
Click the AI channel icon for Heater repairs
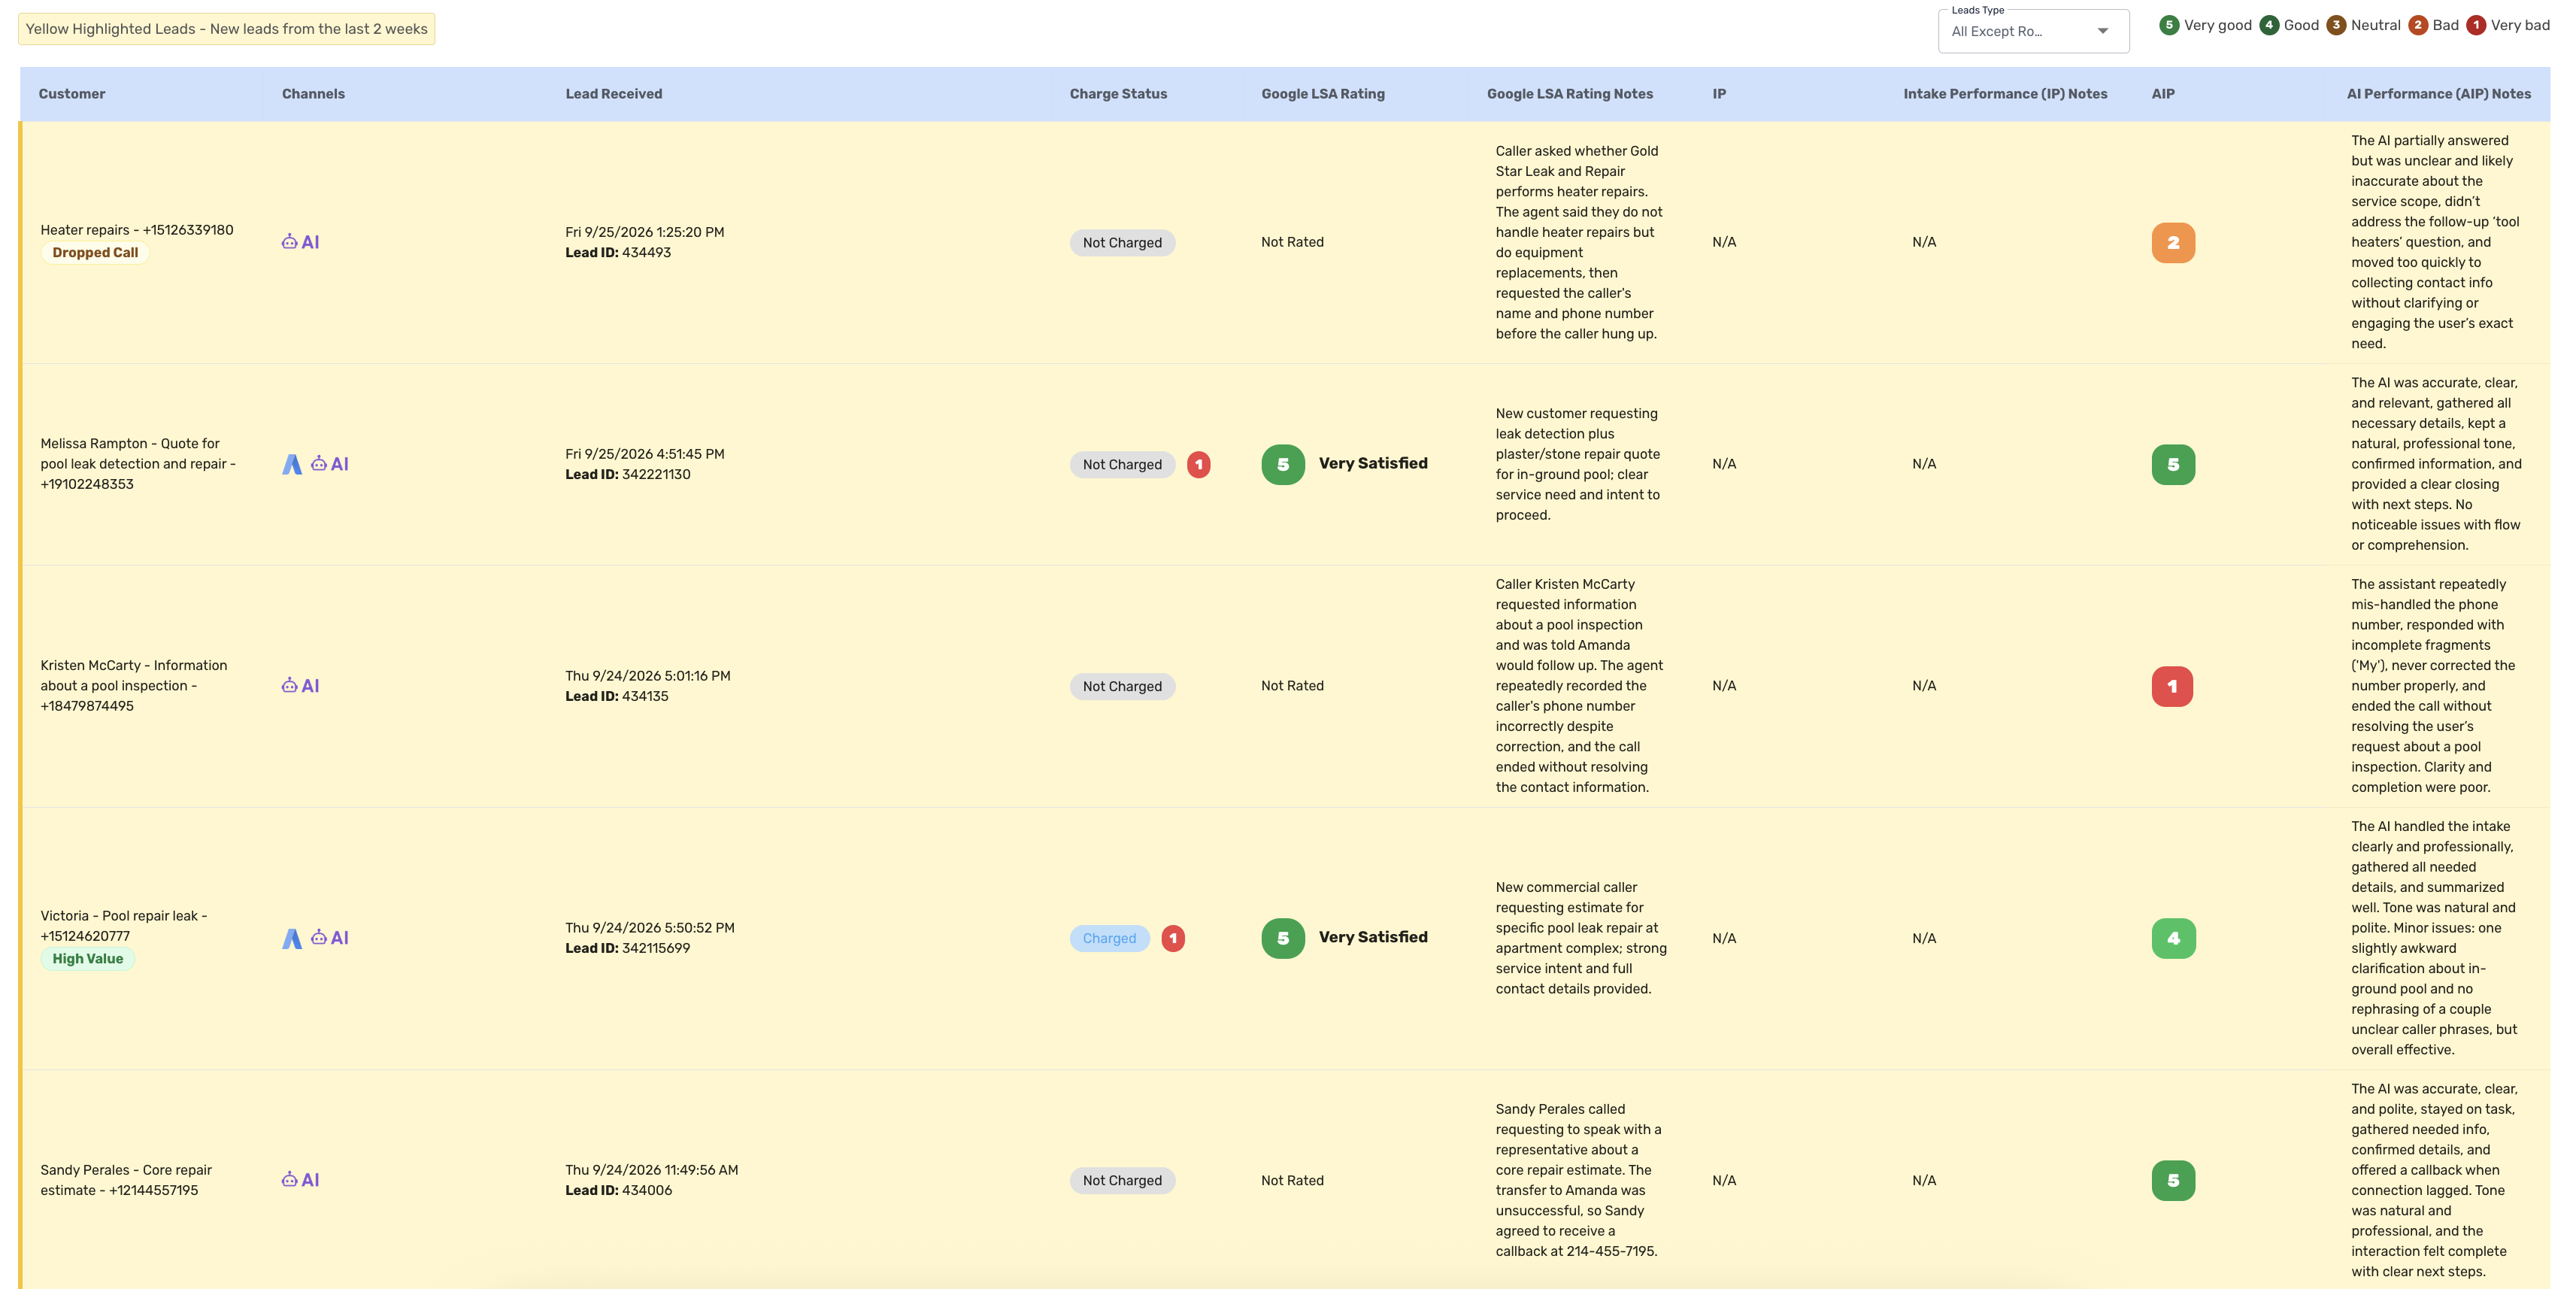tap(300, 242)
